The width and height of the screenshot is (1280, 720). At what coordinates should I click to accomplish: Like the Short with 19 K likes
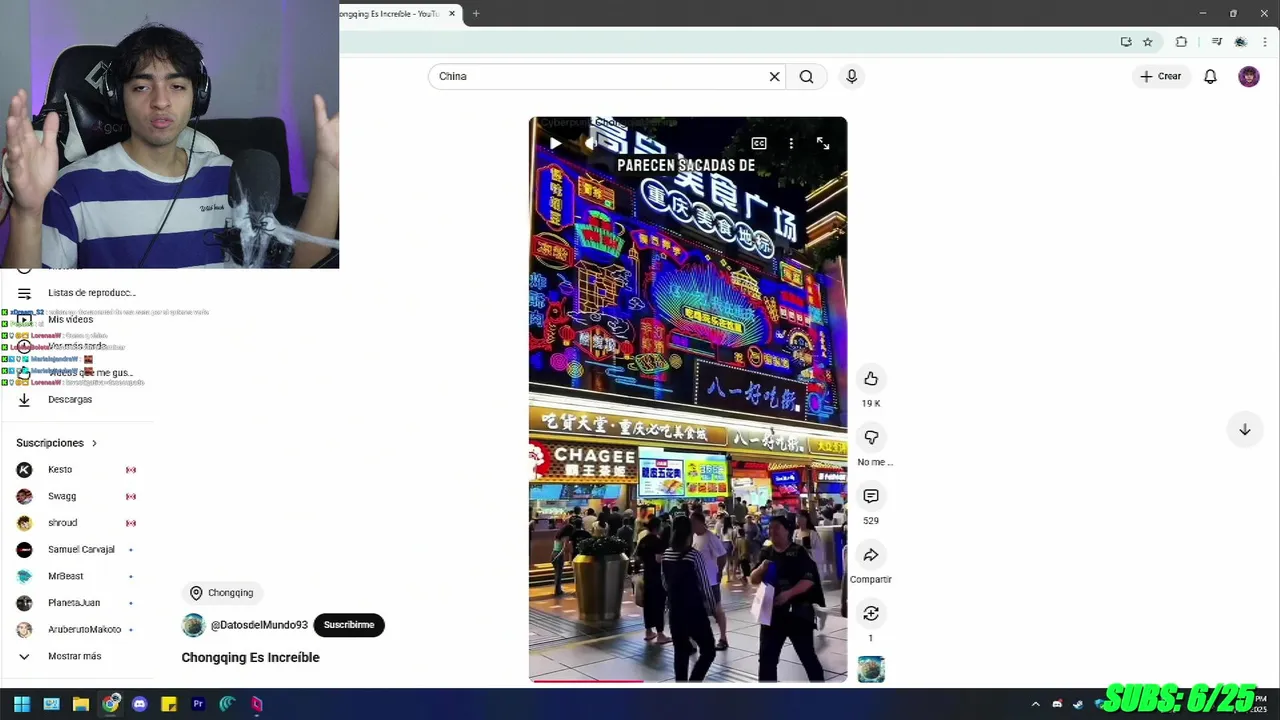pos(871,378)
